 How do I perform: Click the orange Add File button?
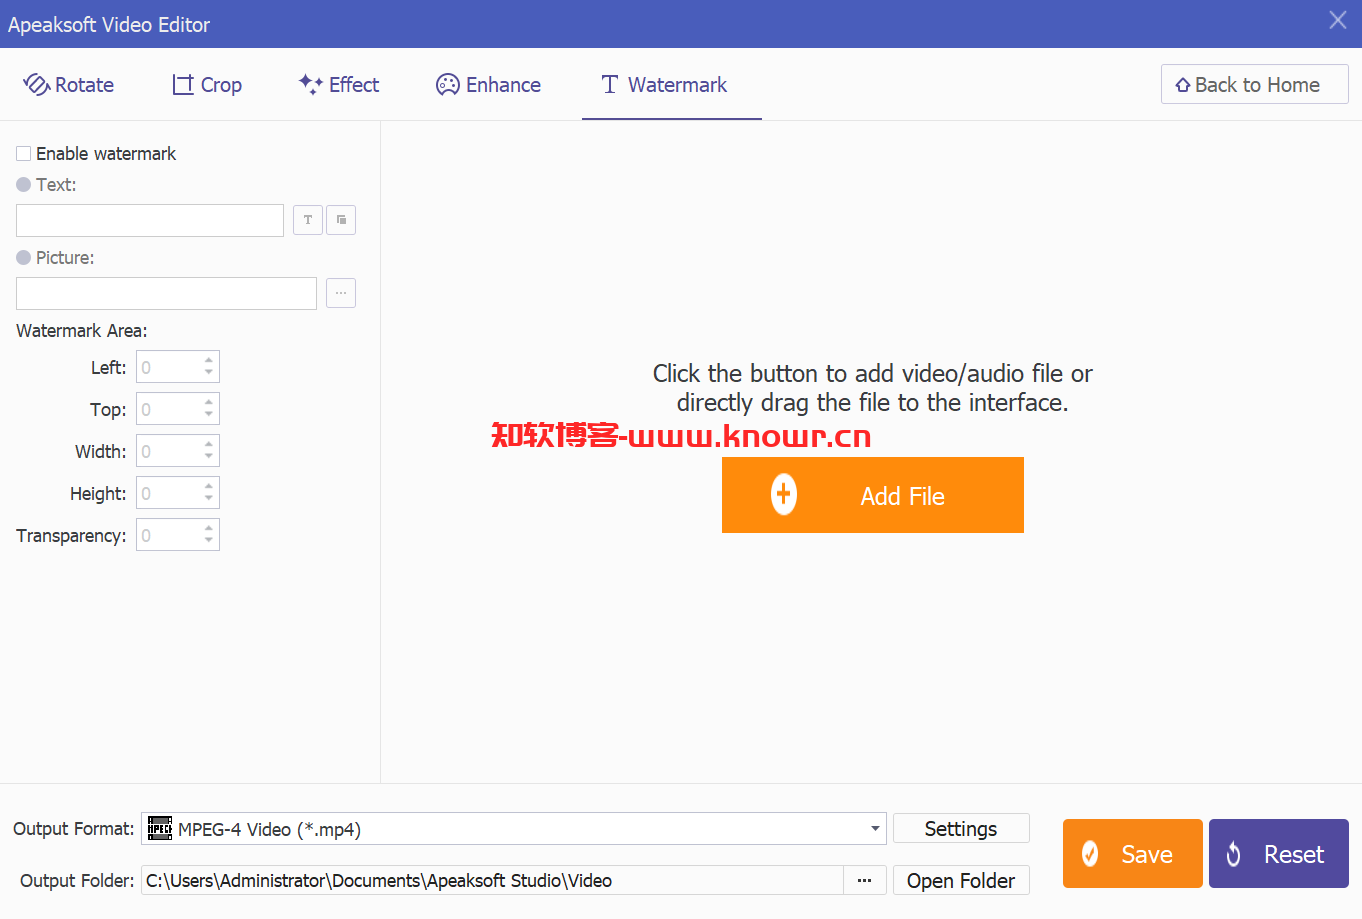tap(872, 495)
